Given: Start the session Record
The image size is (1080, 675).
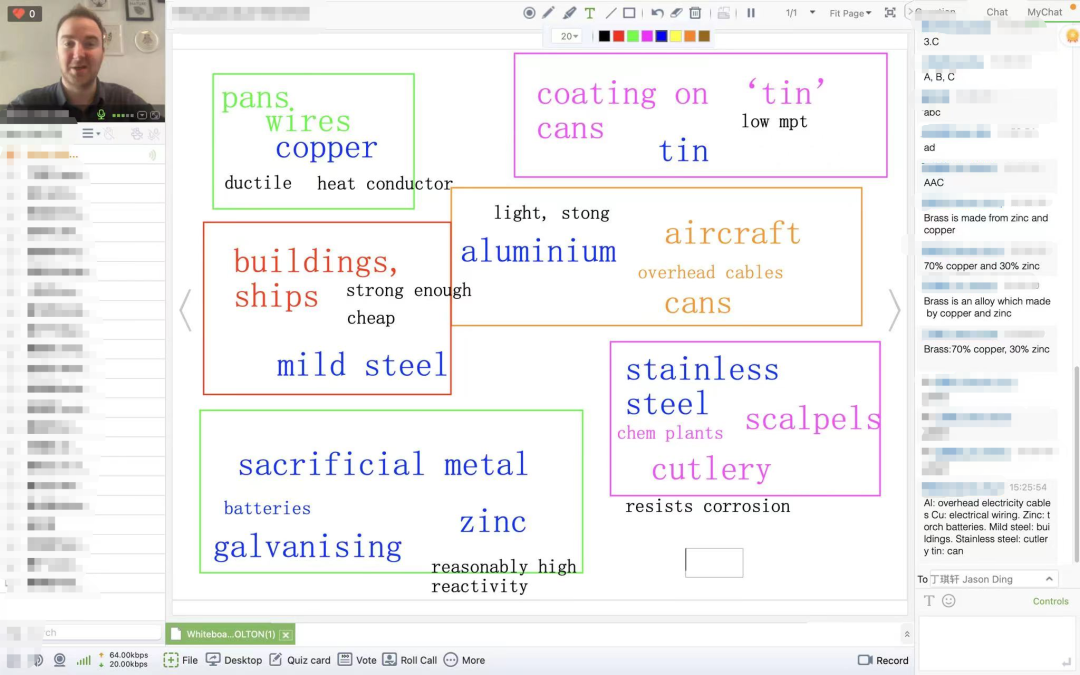Looking at the screenshot, I should [x=883, y=660].
